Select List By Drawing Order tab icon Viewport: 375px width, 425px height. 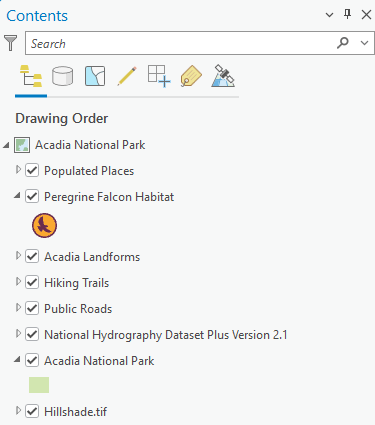pyautogui.click(x=31, y=76)
